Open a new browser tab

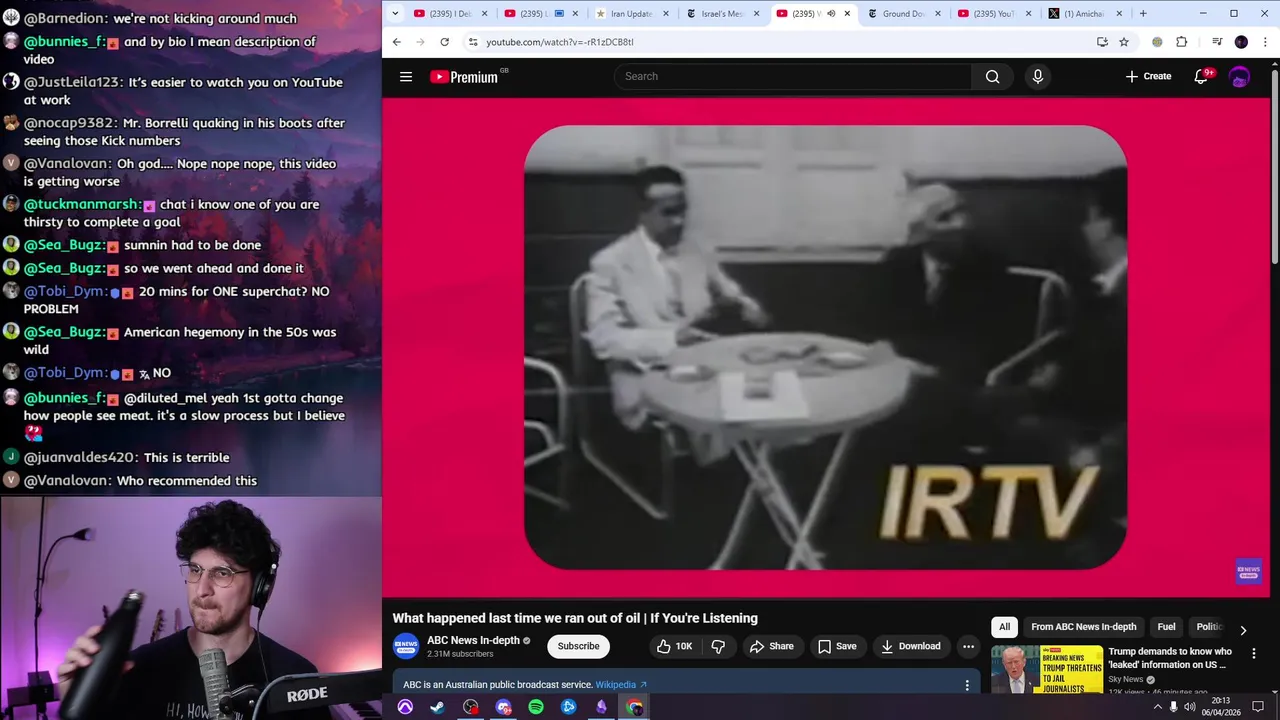click(x=1143, y=14)
